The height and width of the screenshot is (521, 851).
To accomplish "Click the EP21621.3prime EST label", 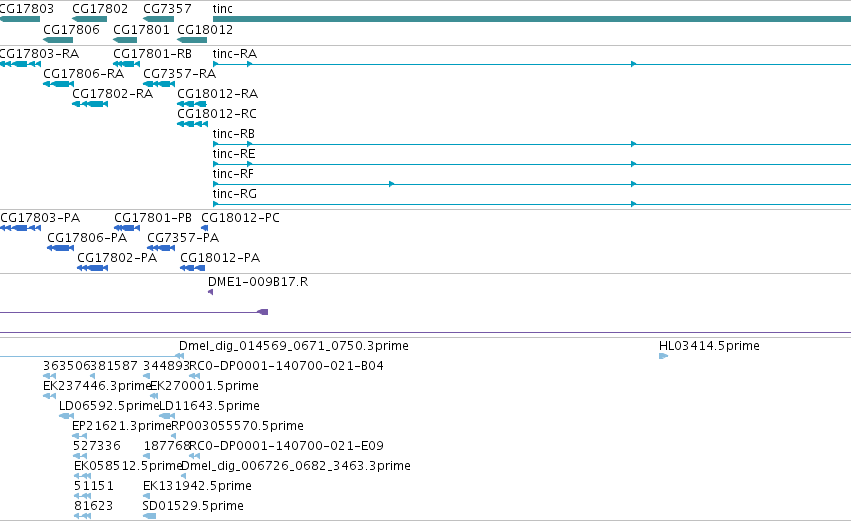I will [x=122, y=426].
